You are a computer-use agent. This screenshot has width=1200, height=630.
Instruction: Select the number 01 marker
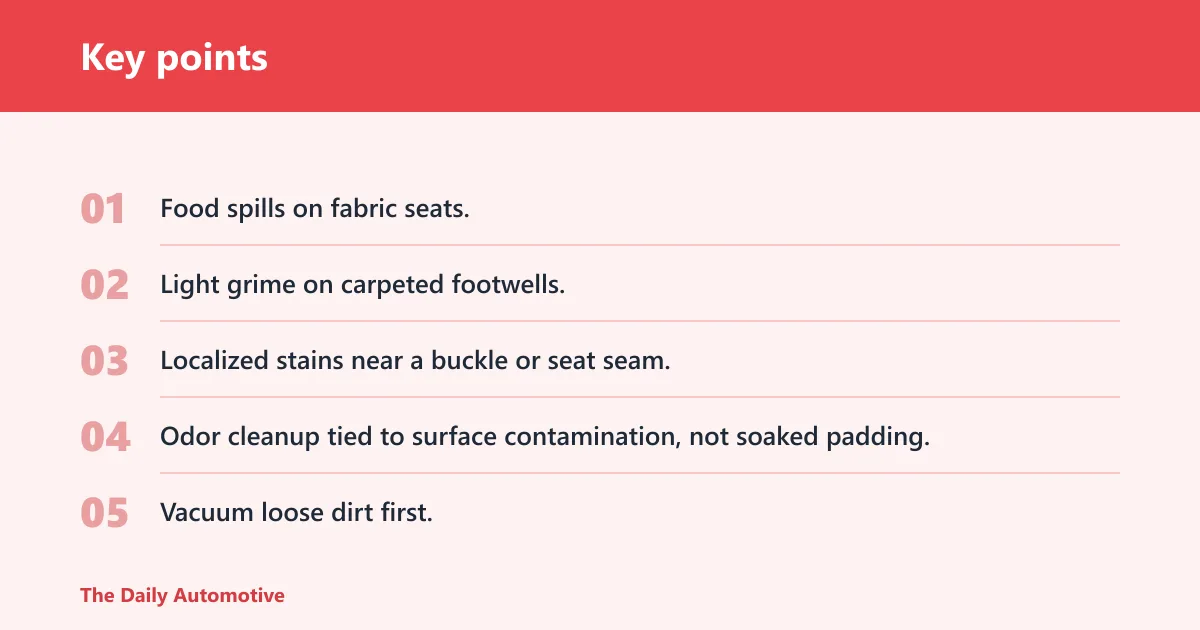[x=103, y=209]
